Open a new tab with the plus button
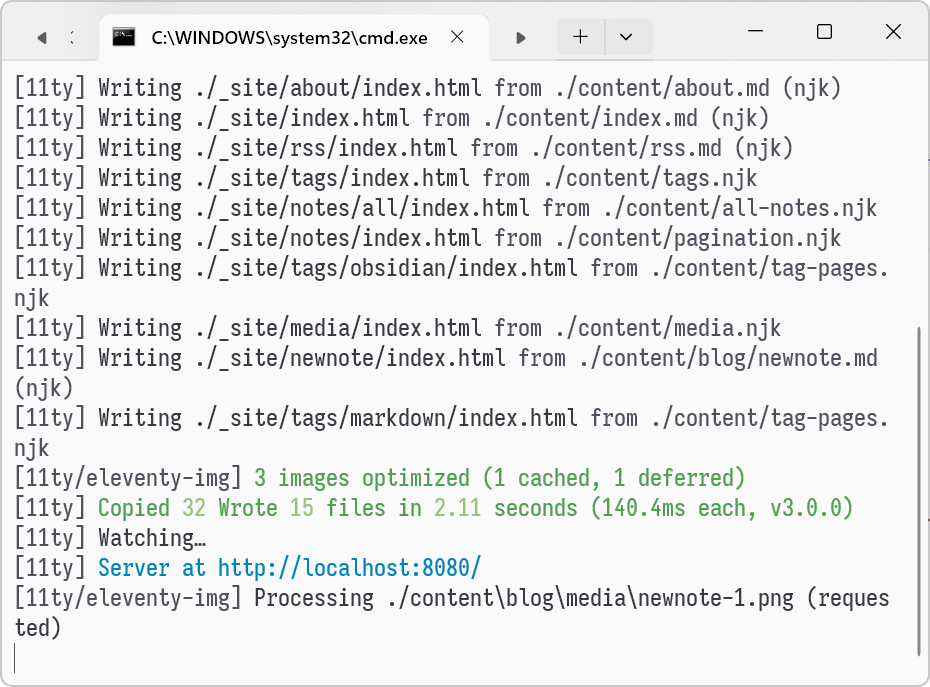Image resolution: width=930 pixels, height=687 pixels. [581, 37]
